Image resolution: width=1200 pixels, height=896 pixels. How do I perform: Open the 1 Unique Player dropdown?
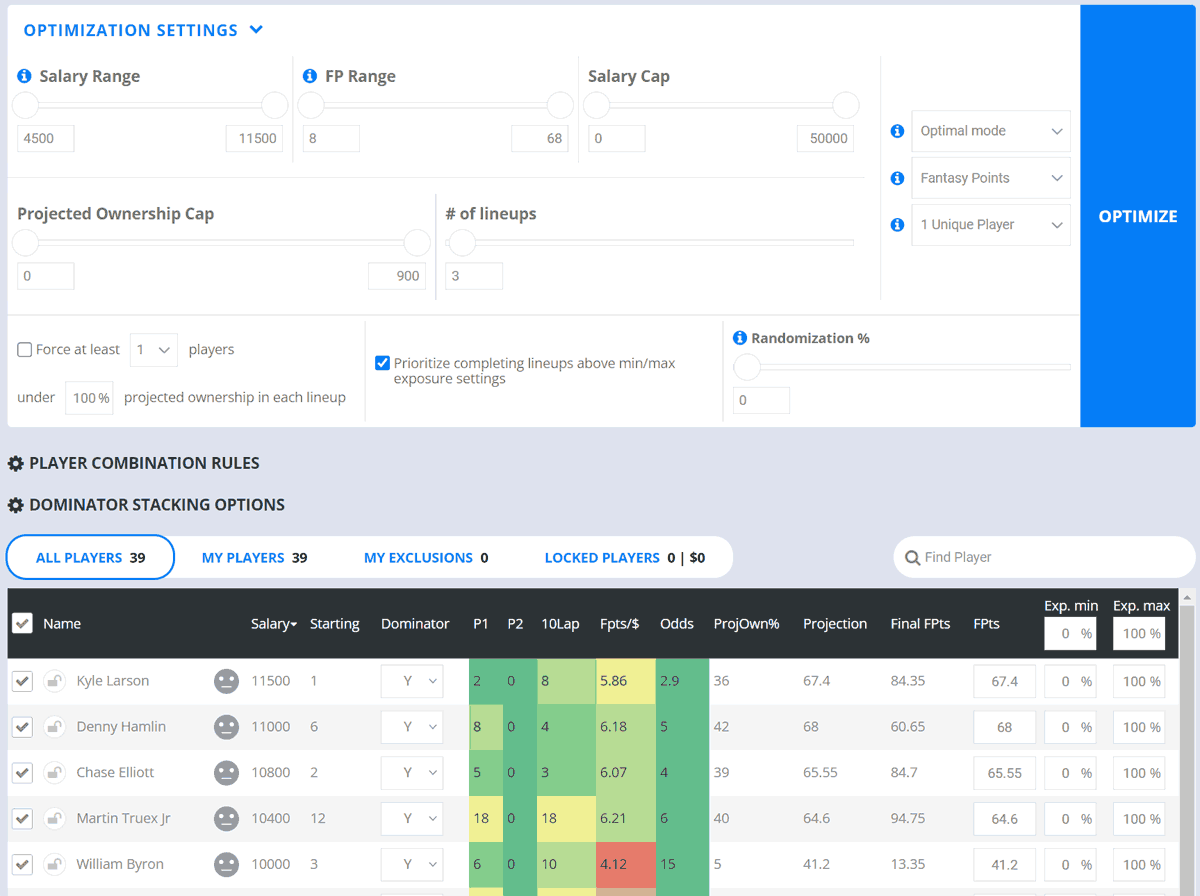[x=991, y=225]
